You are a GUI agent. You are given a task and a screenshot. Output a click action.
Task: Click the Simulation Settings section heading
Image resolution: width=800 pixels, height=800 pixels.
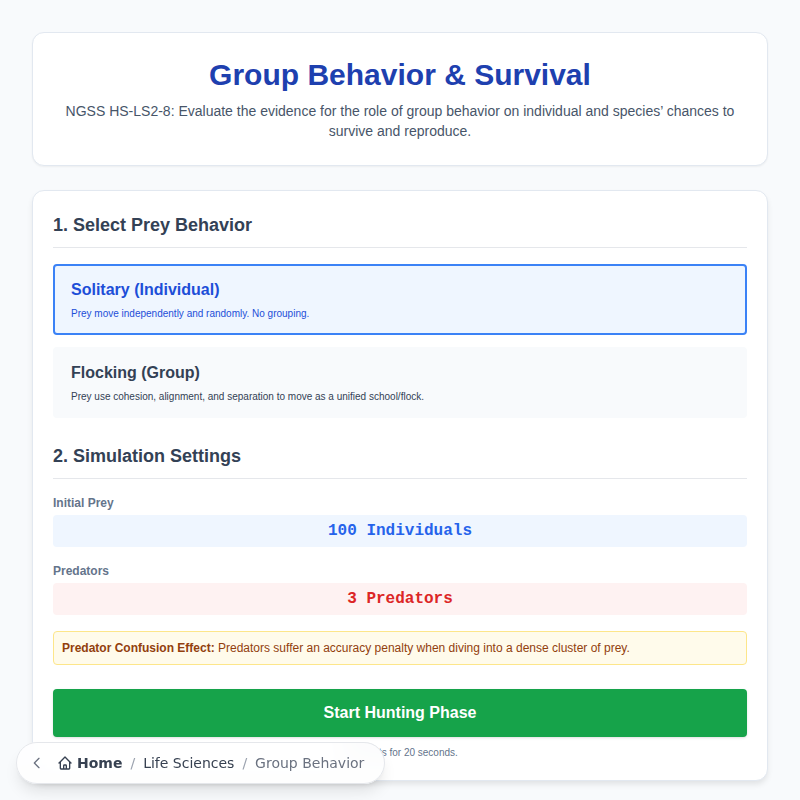pyautogui.click(x=147, y=456)
